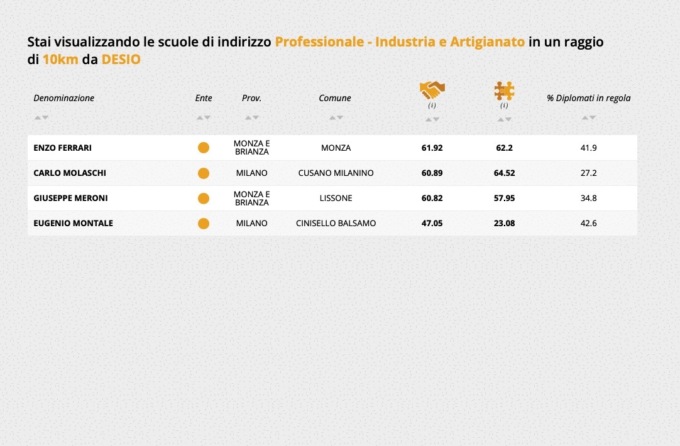680x446 pixels.
Task: Sort by Comune using its sort arrows
Action: [x=336, y=118]
